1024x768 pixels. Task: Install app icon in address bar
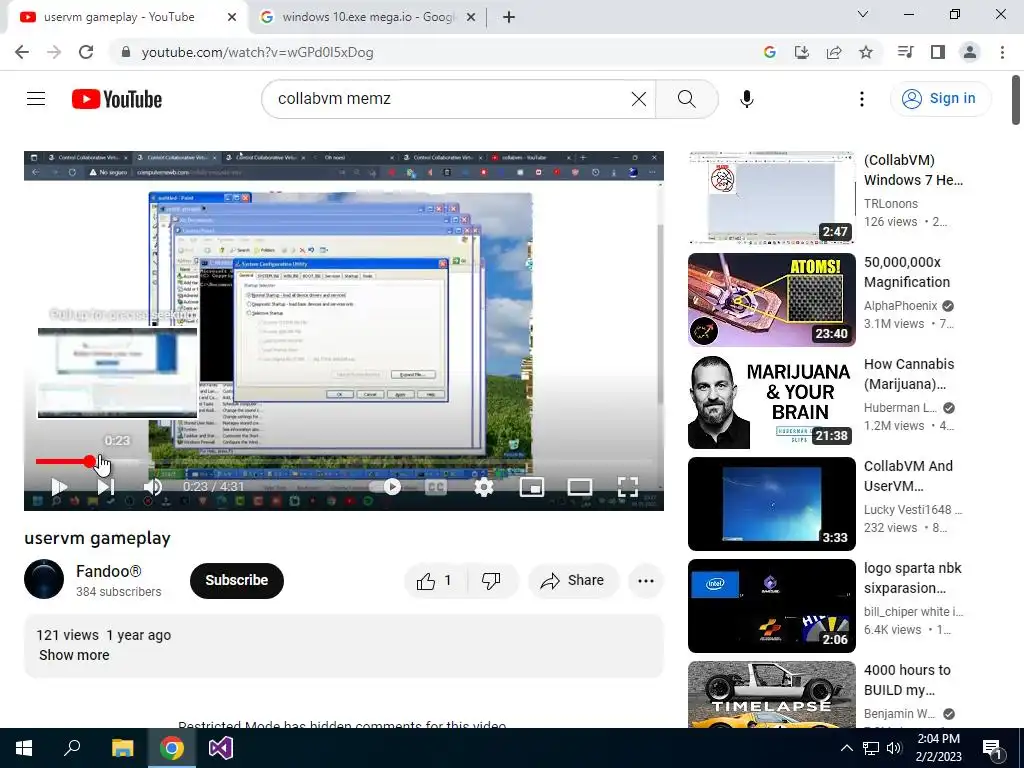pyautogui.click(x=801, y=52)
